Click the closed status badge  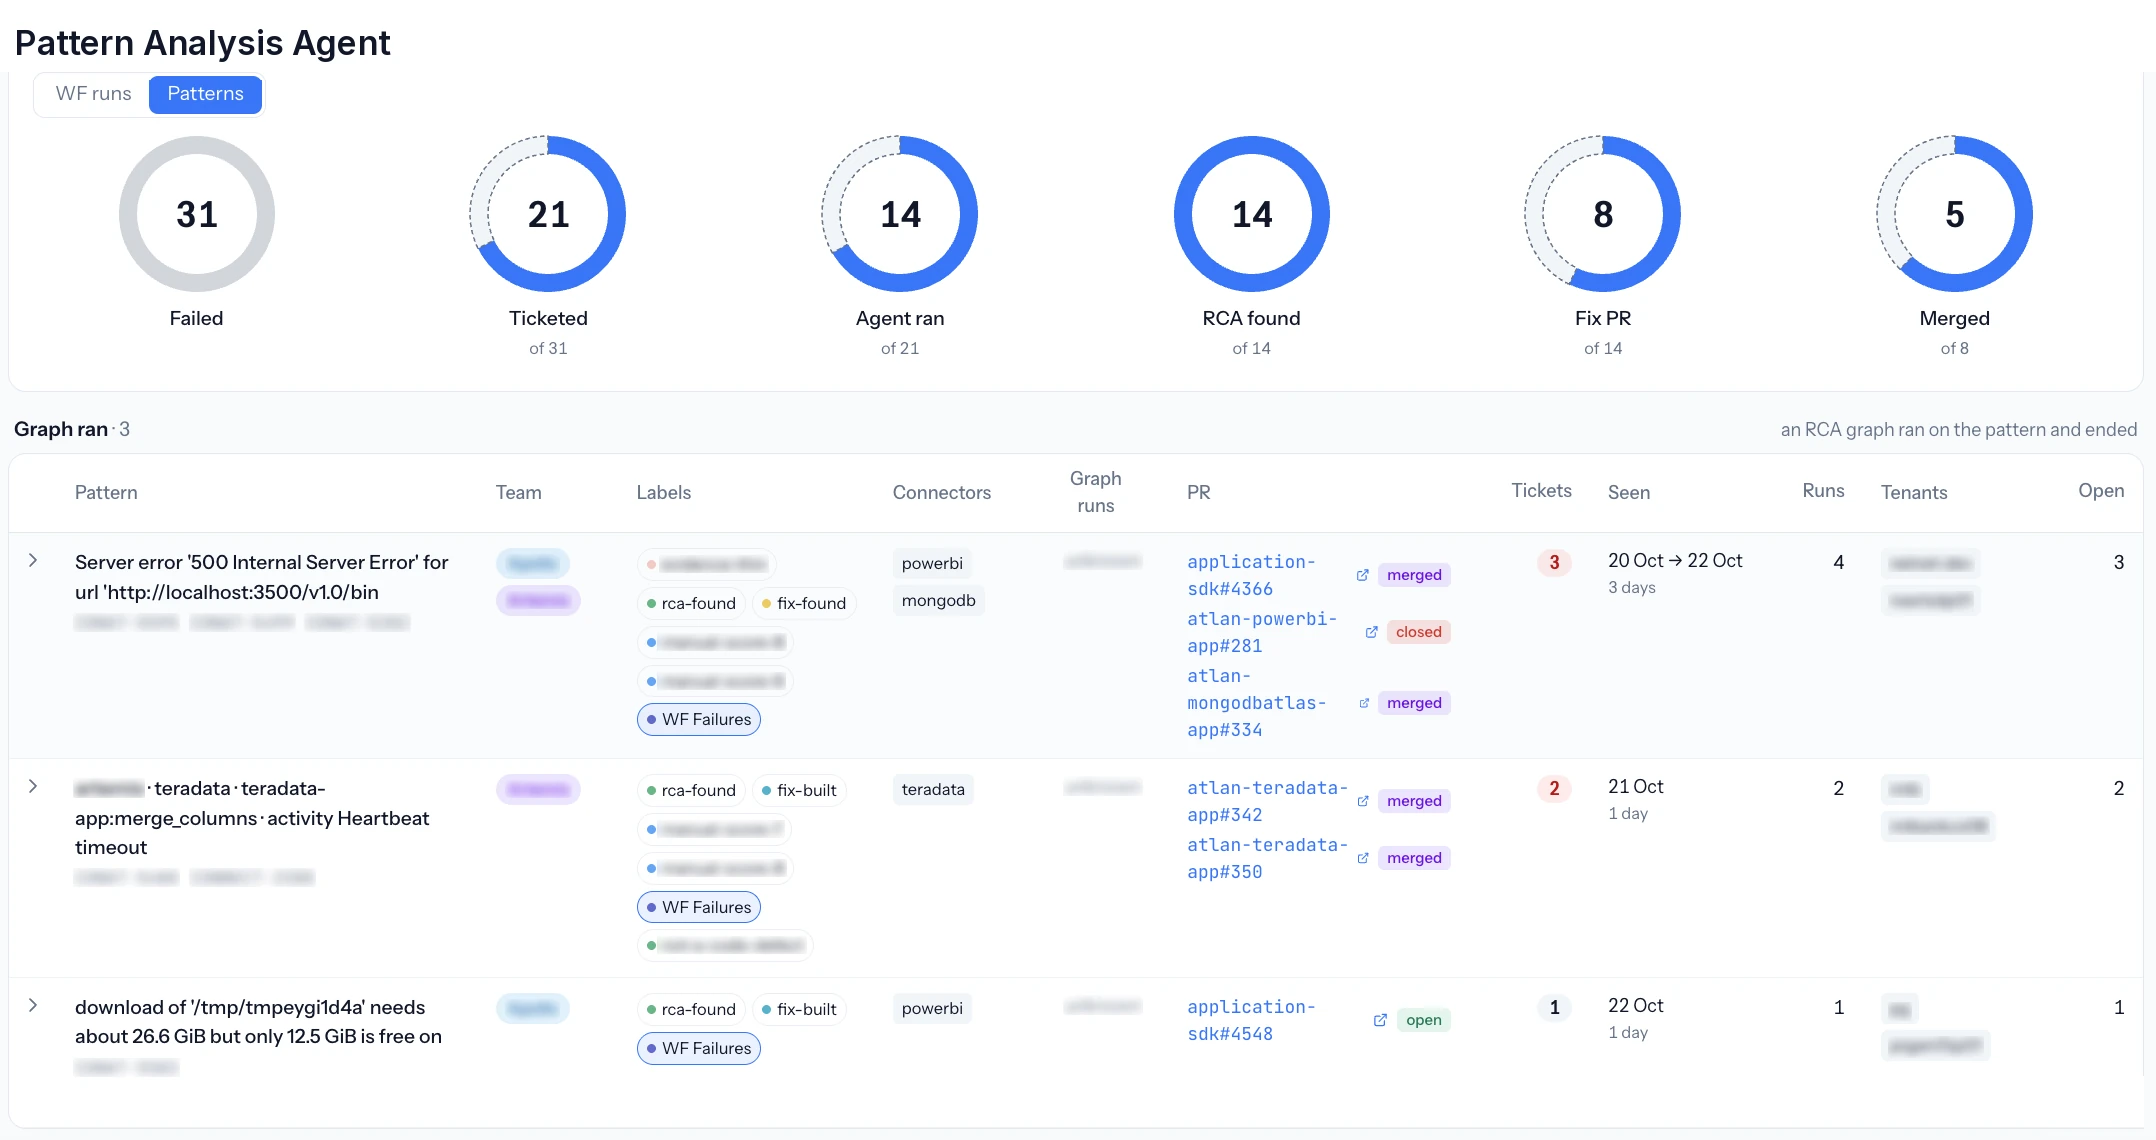1418,632
